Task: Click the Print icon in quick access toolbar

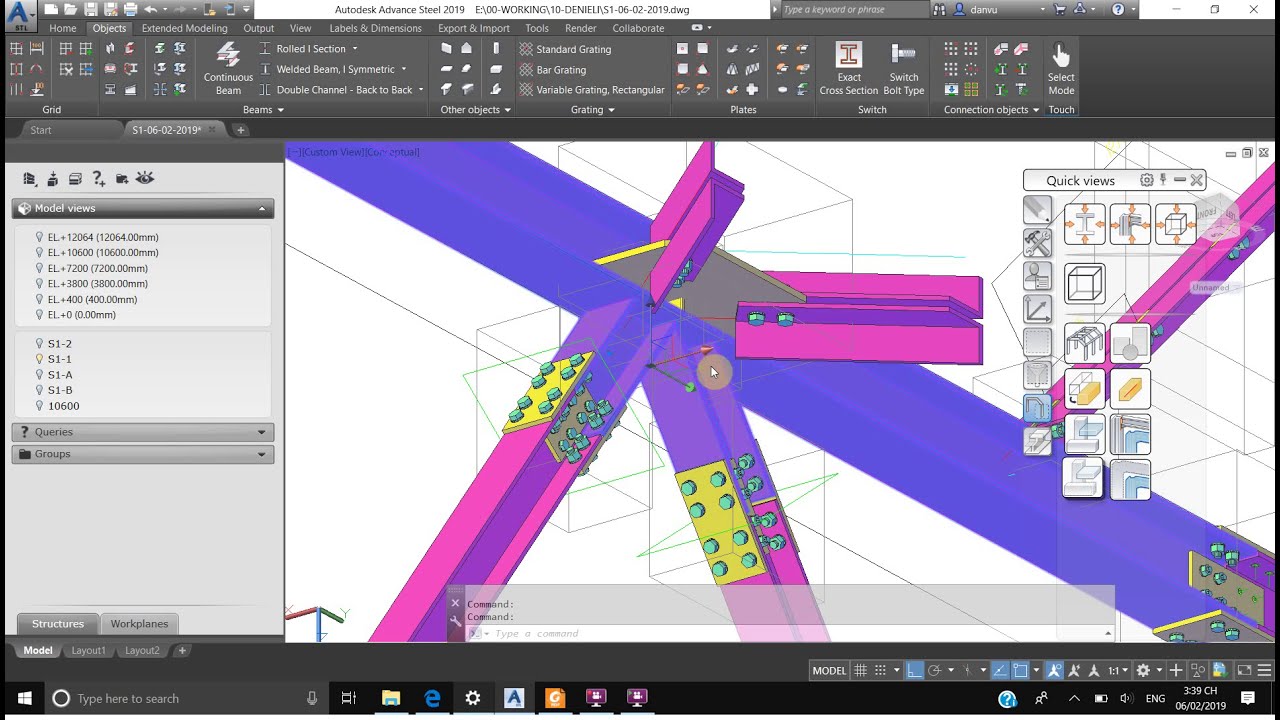Action: (x=130, y=9)
